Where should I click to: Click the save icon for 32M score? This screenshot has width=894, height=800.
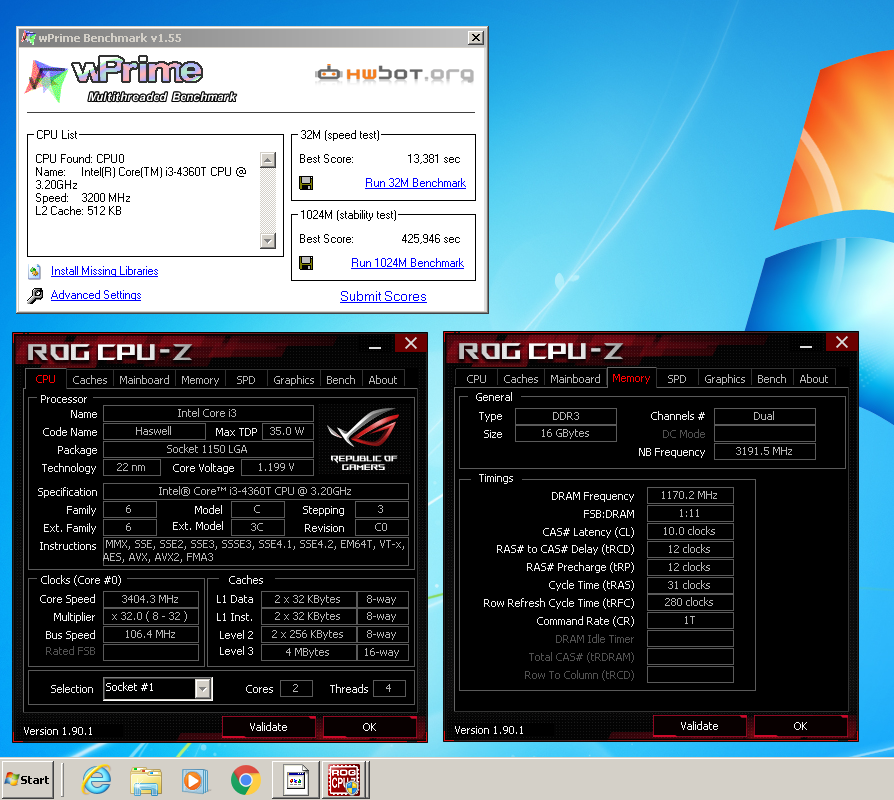(306, 183)
